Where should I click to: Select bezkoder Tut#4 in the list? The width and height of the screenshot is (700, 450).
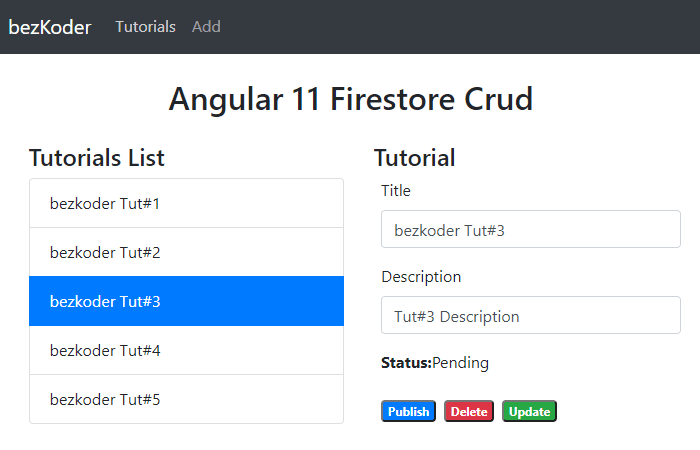187,350
